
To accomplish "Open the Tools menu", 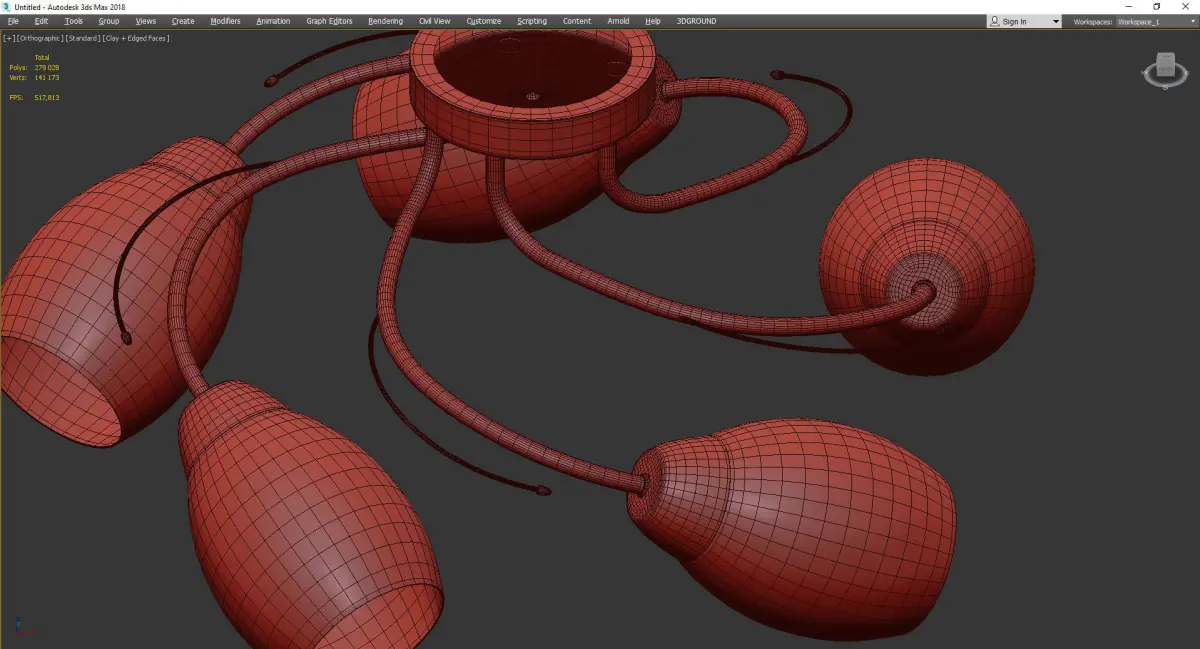I will pos(74,21).
